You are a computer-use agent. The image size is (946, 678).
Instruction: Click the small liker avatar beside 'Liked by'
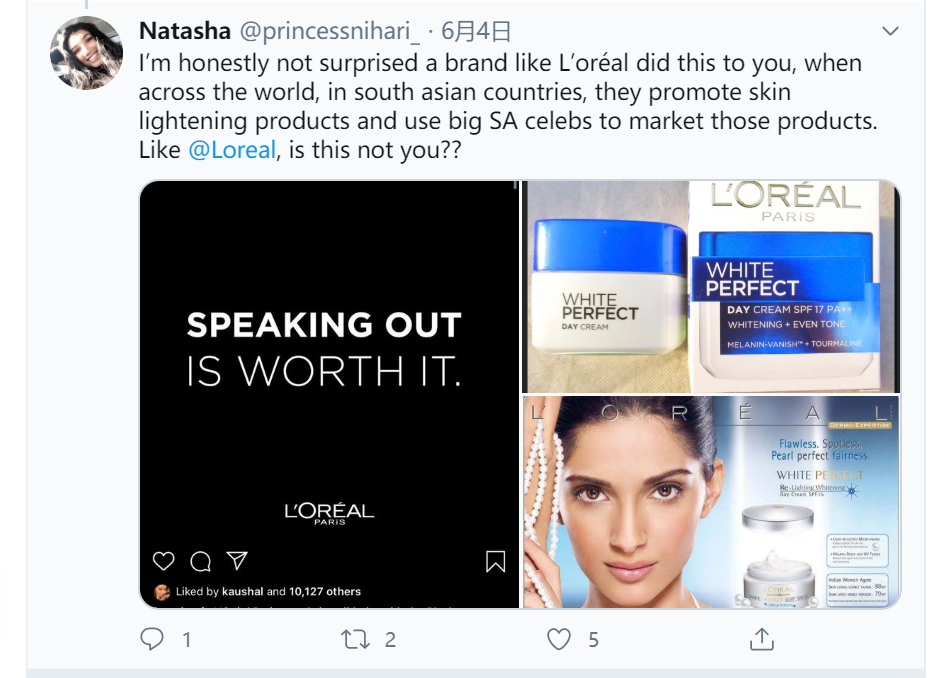pos(162,592)
